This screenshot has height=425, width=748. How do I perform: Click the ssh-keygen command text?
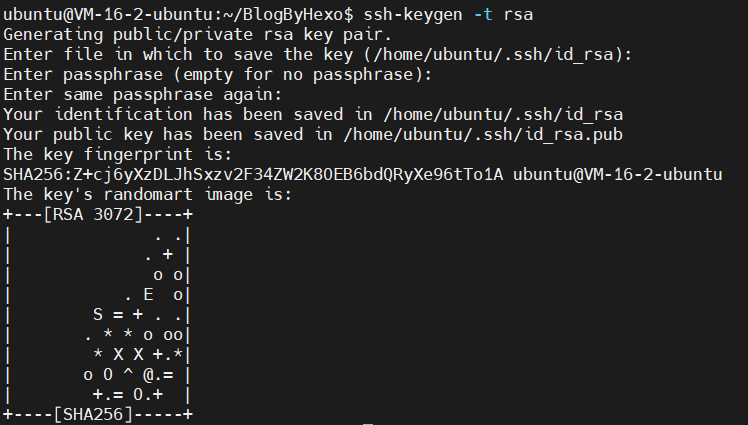coord(413,15)
